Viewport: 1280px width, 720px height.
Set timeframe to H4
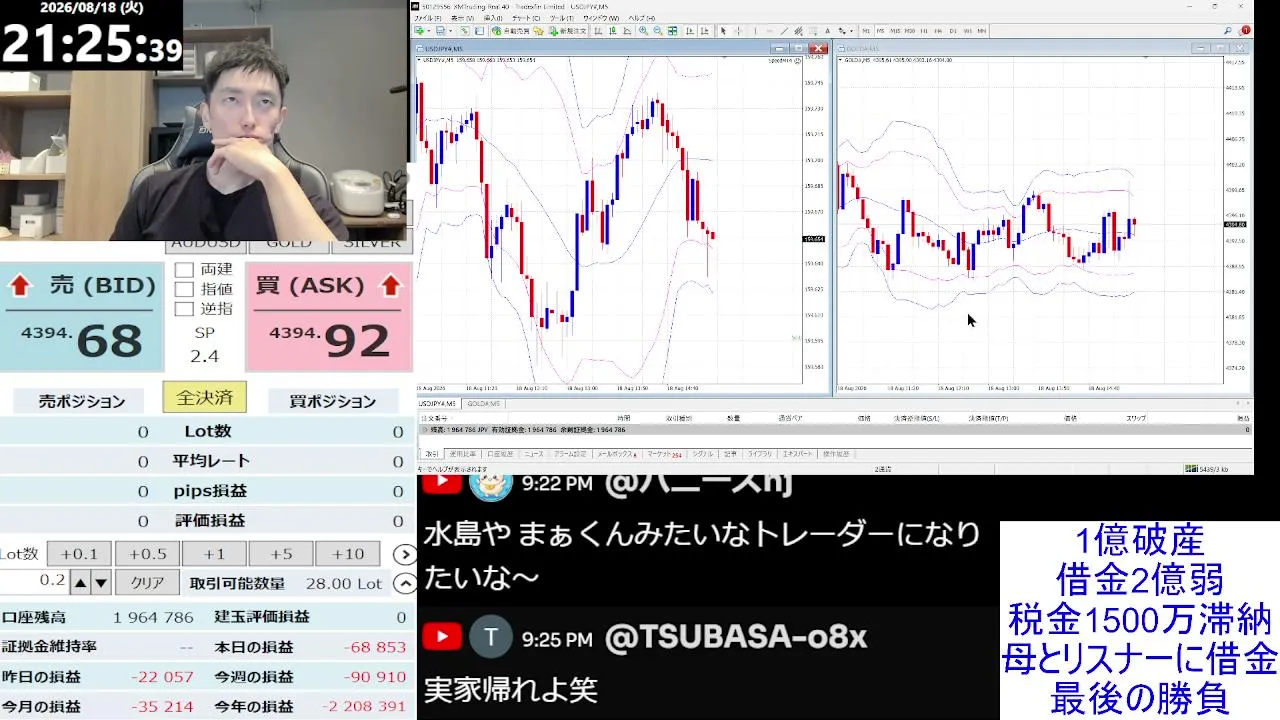(x=938, y=31)
